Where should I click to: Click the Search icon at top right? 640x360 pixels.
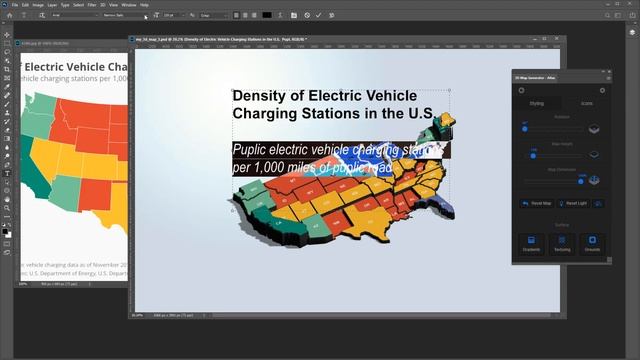[607, 15]
